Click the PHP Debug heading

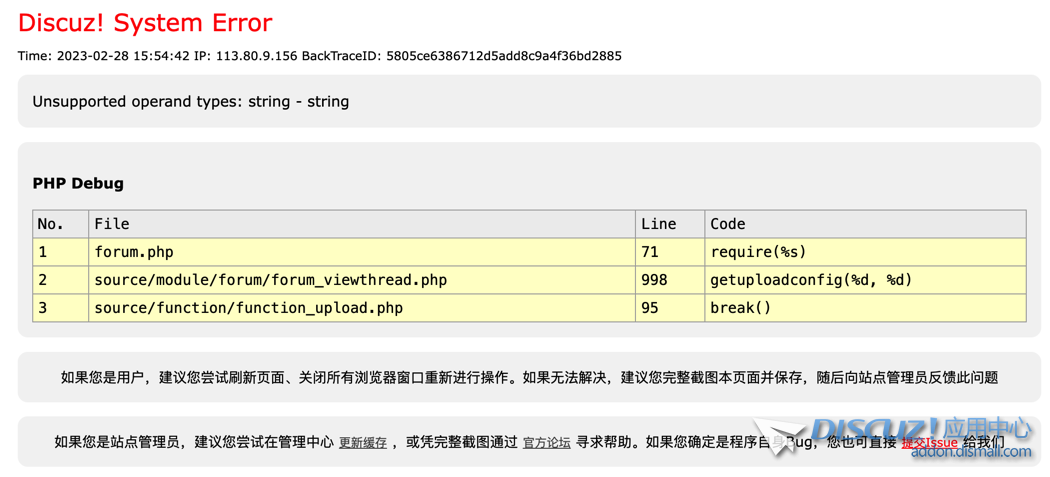coord(78,183)
